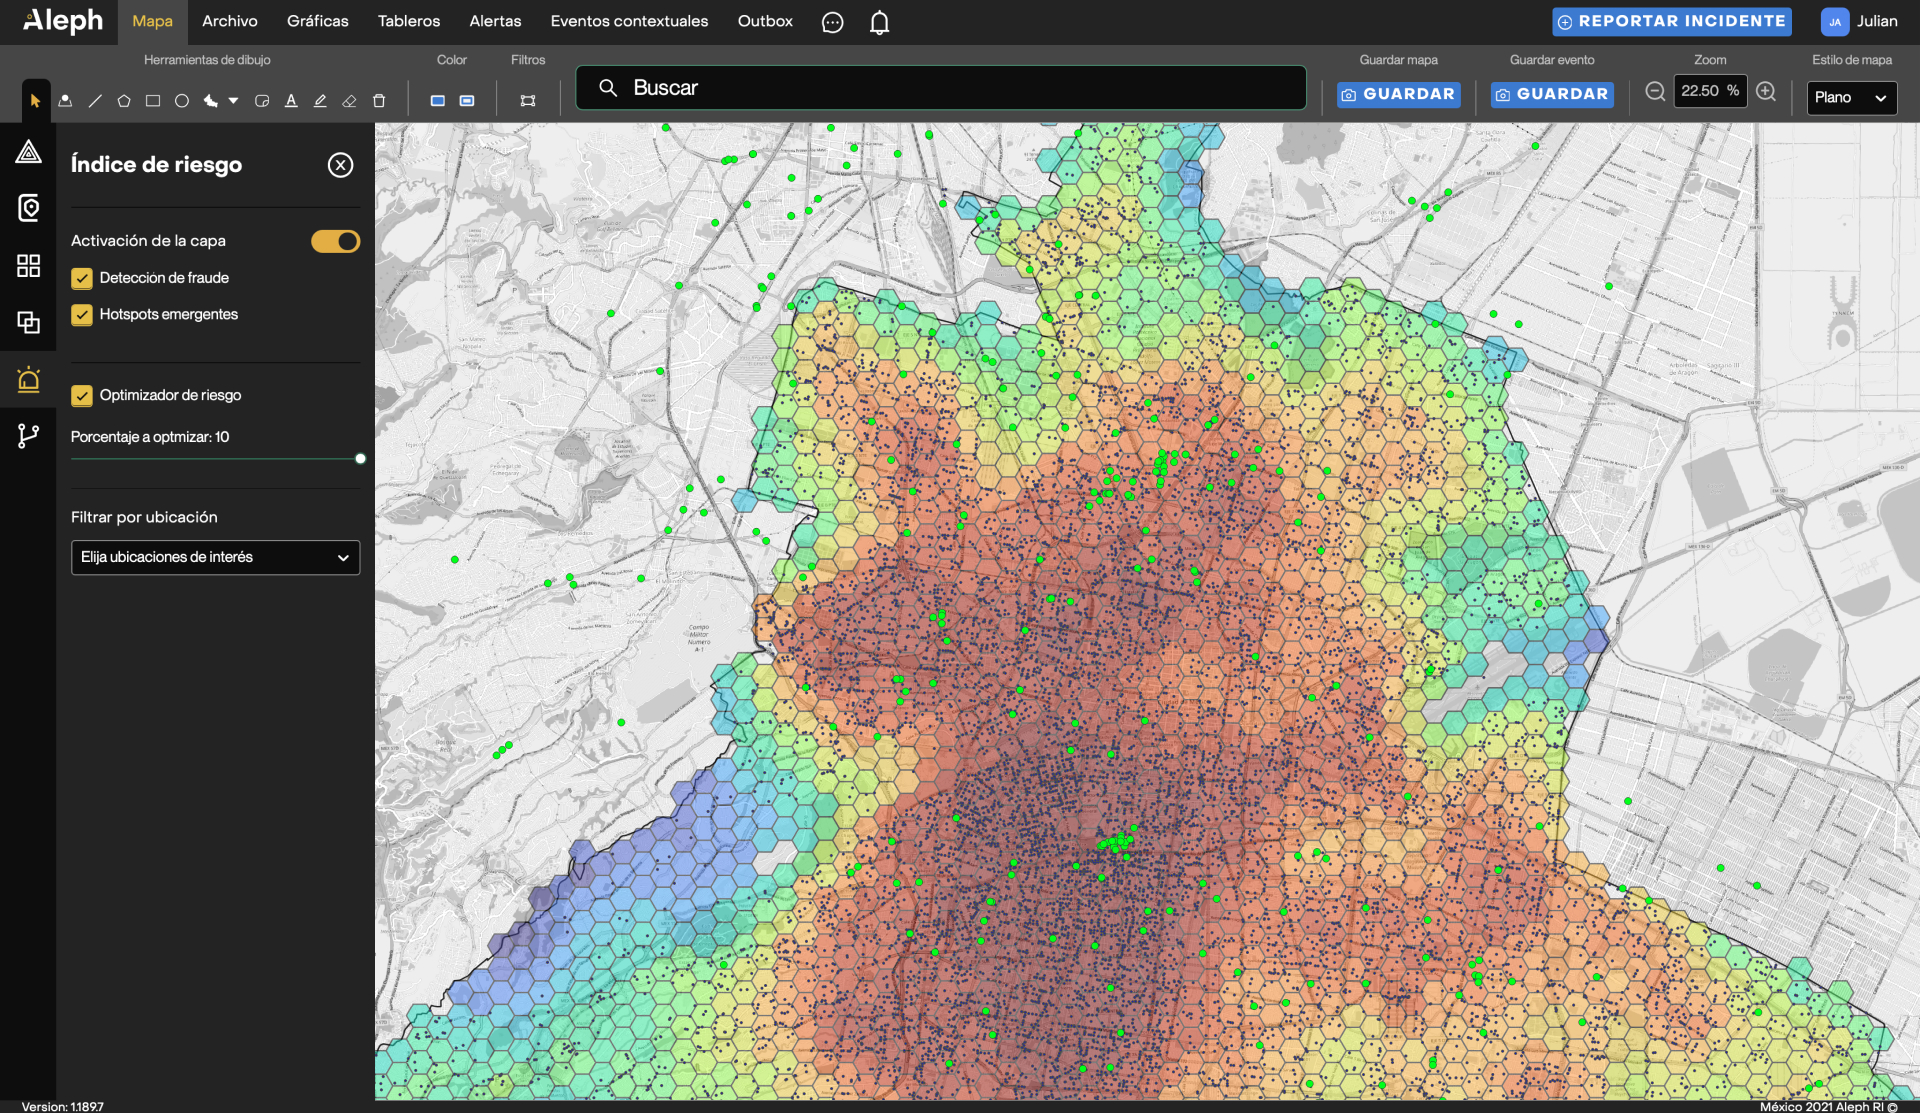This screenshot has width=1920, height=1113.
Task: Open the chat messages icon
Action: point(832,22)
